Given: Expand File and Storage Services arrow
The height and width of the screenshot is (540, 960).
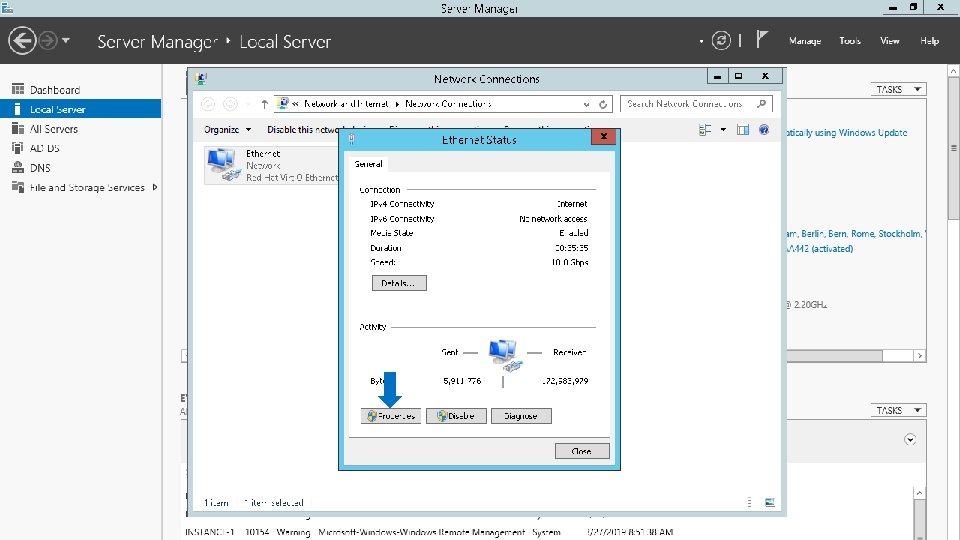Looking at the screenshot, I should [x=155, y=187].
